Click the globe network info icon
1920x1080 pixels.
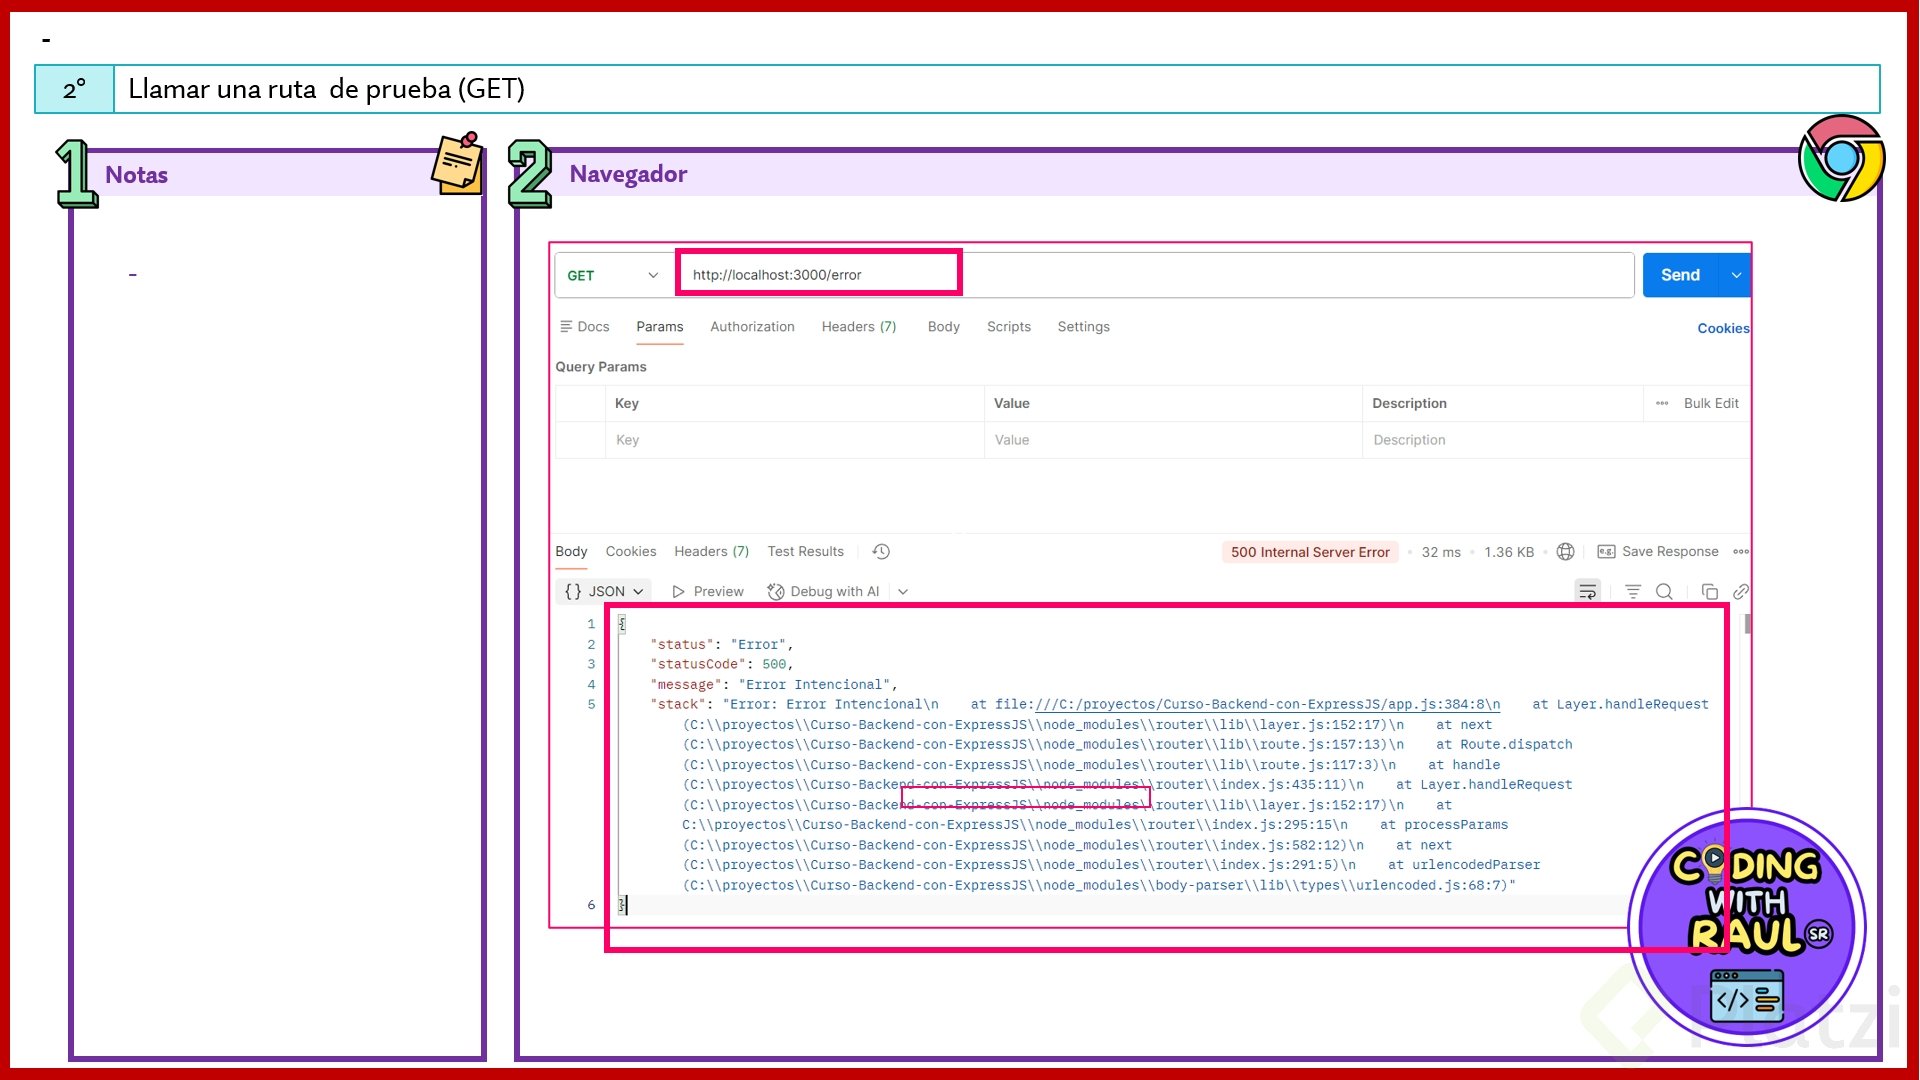[1566, 552]
